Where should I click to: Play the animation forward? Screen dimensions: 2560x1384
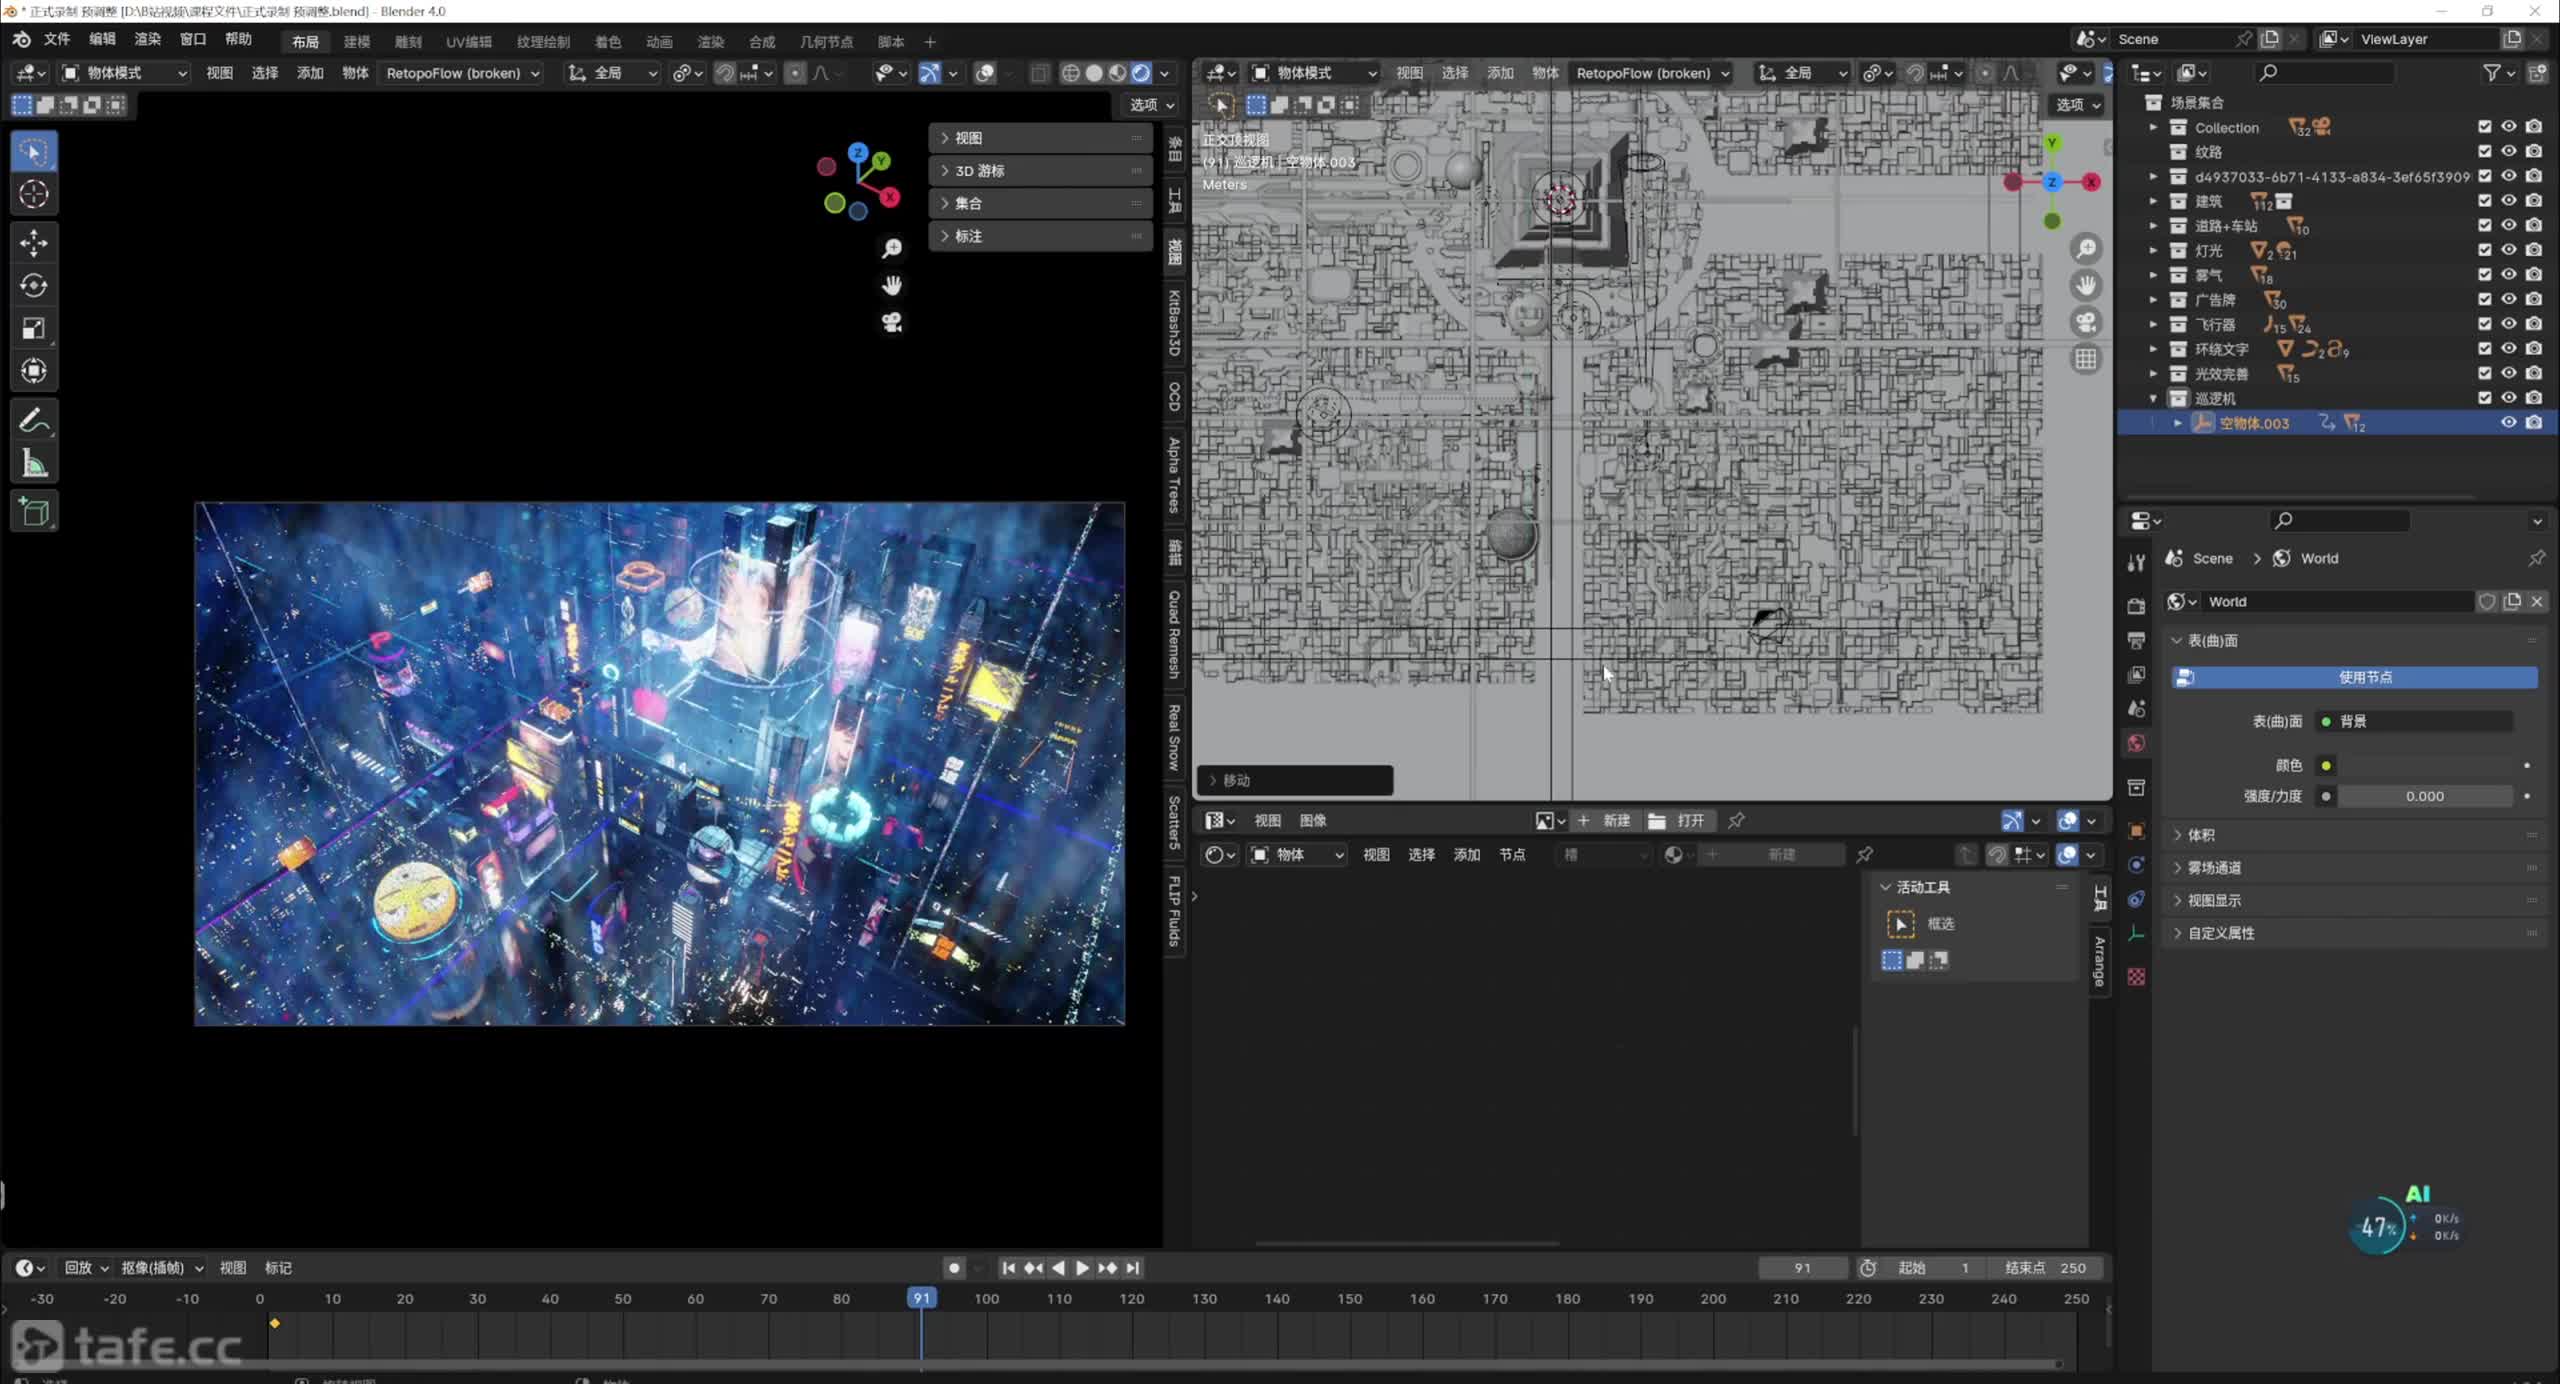[1082, 1268]
